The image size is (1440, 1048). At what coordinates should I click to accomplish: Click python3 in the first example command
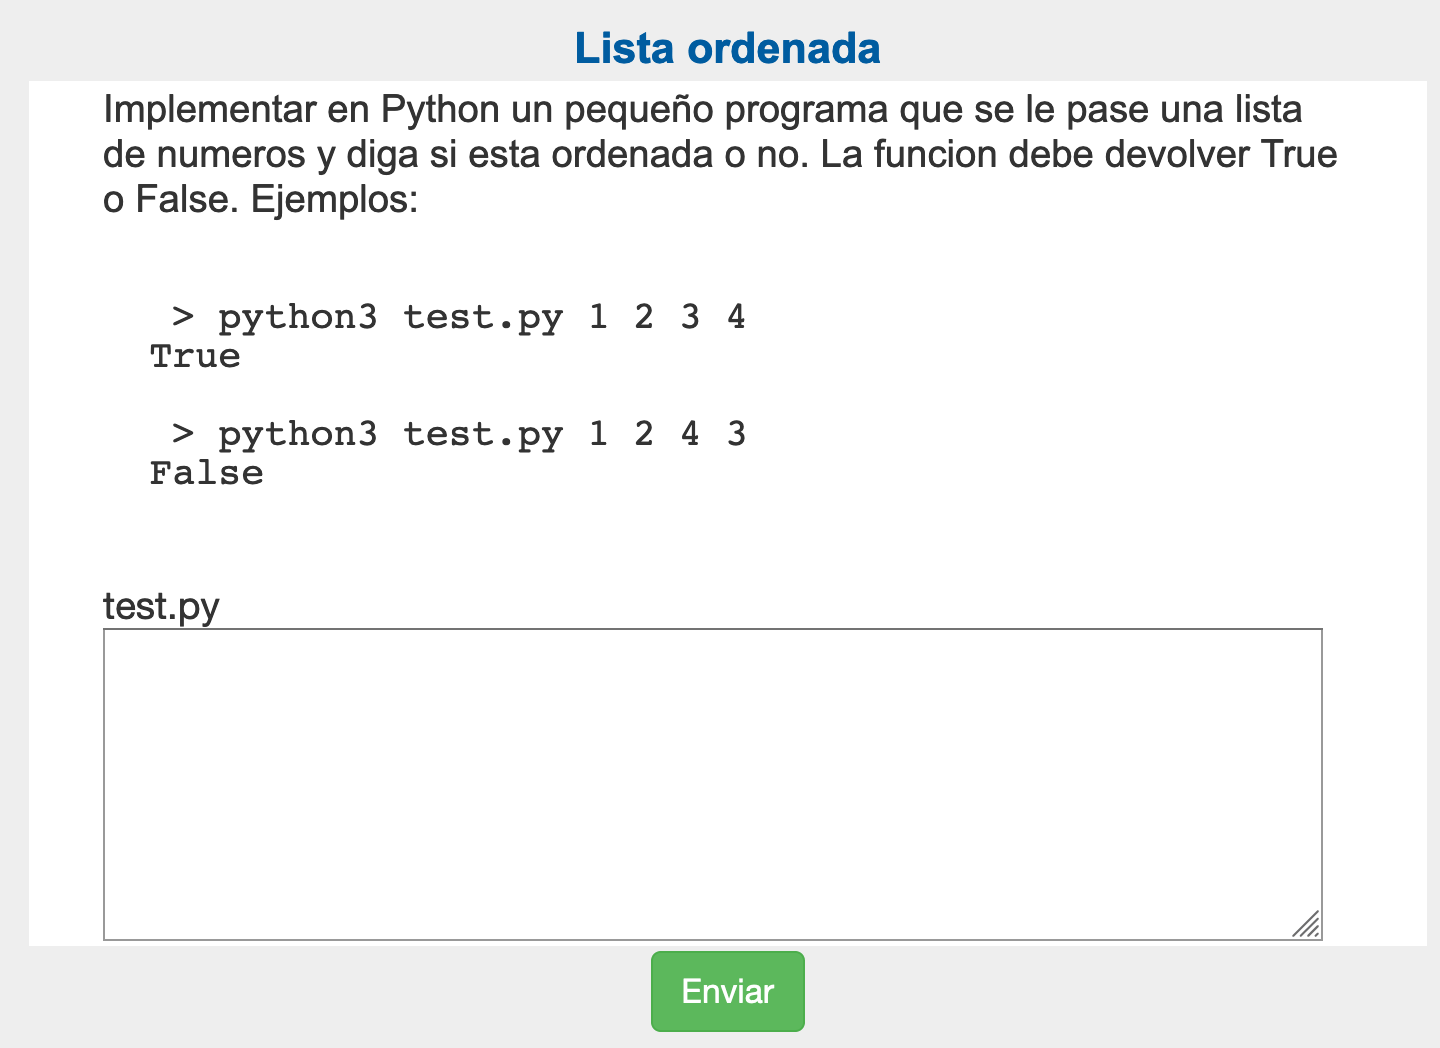[x=298, y=318]
